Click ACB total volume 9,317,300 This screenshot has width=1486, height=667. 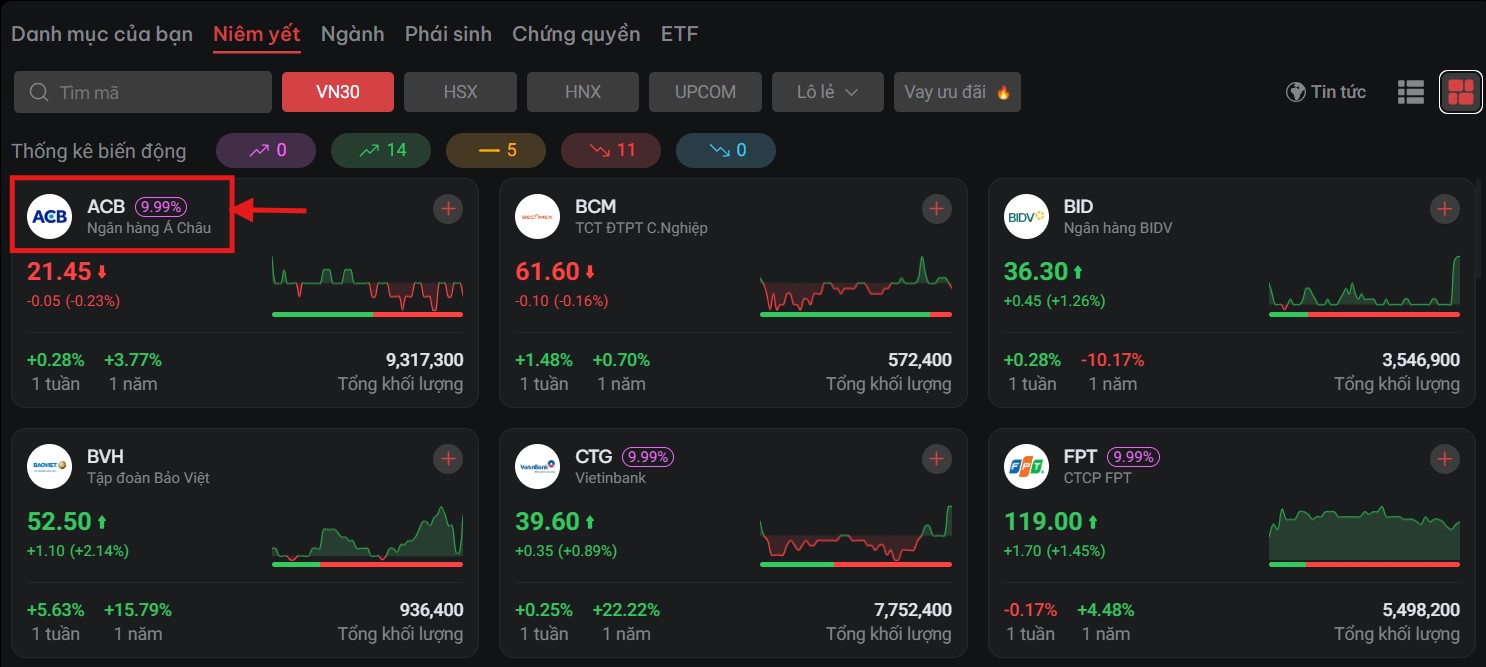[x=424, y=360]
